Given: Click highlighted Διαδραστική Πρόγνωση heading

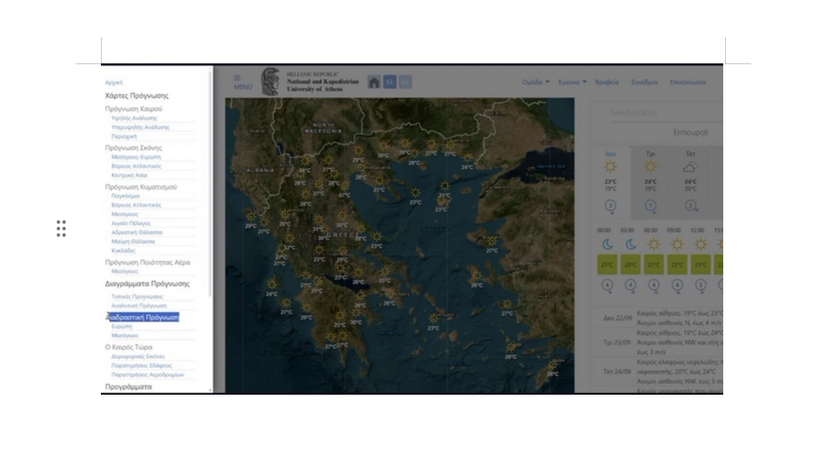Looking at the screenshot, I should [x=143, y=317].
